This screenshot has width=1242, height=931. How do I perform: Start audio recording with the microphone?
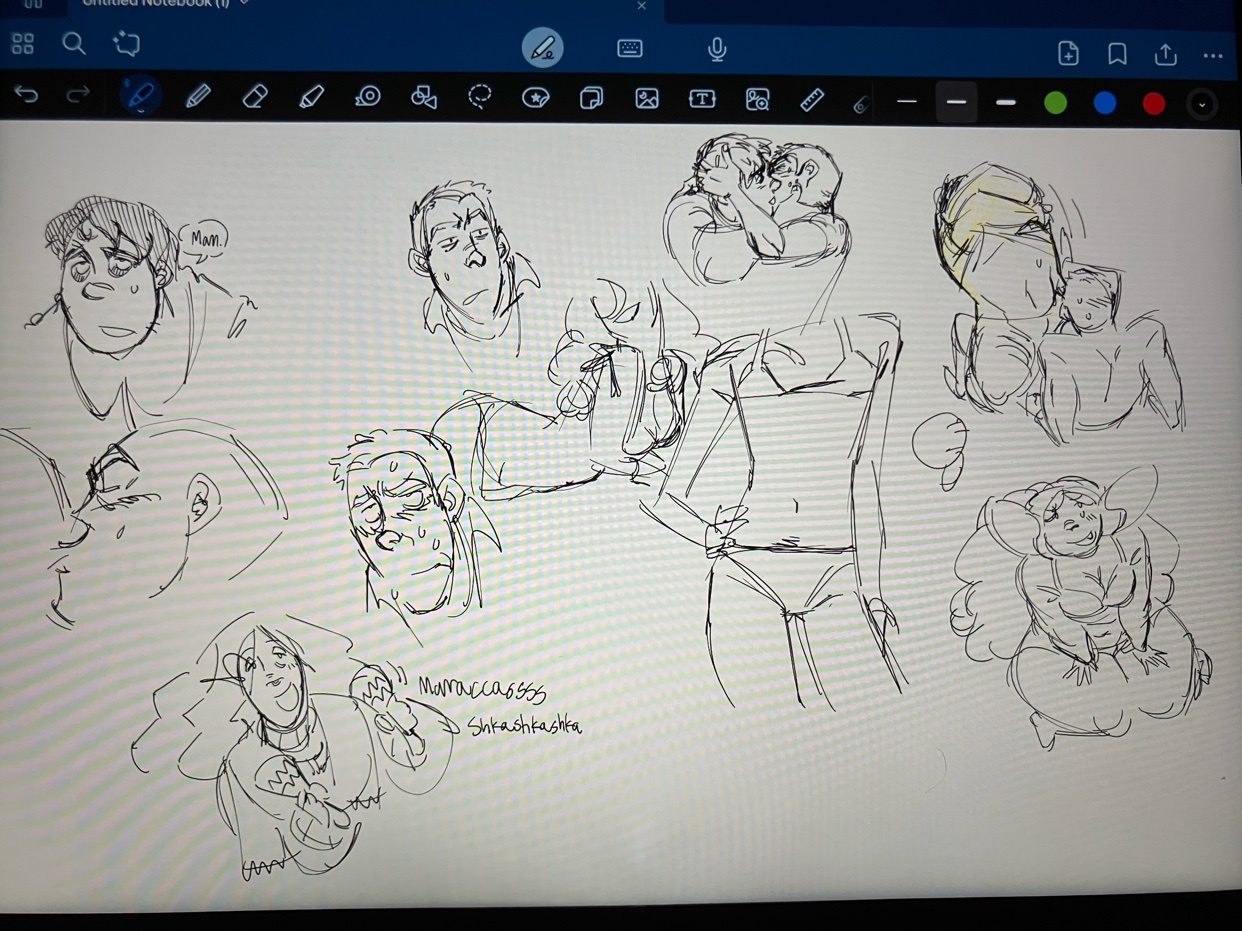pos(717,49)
